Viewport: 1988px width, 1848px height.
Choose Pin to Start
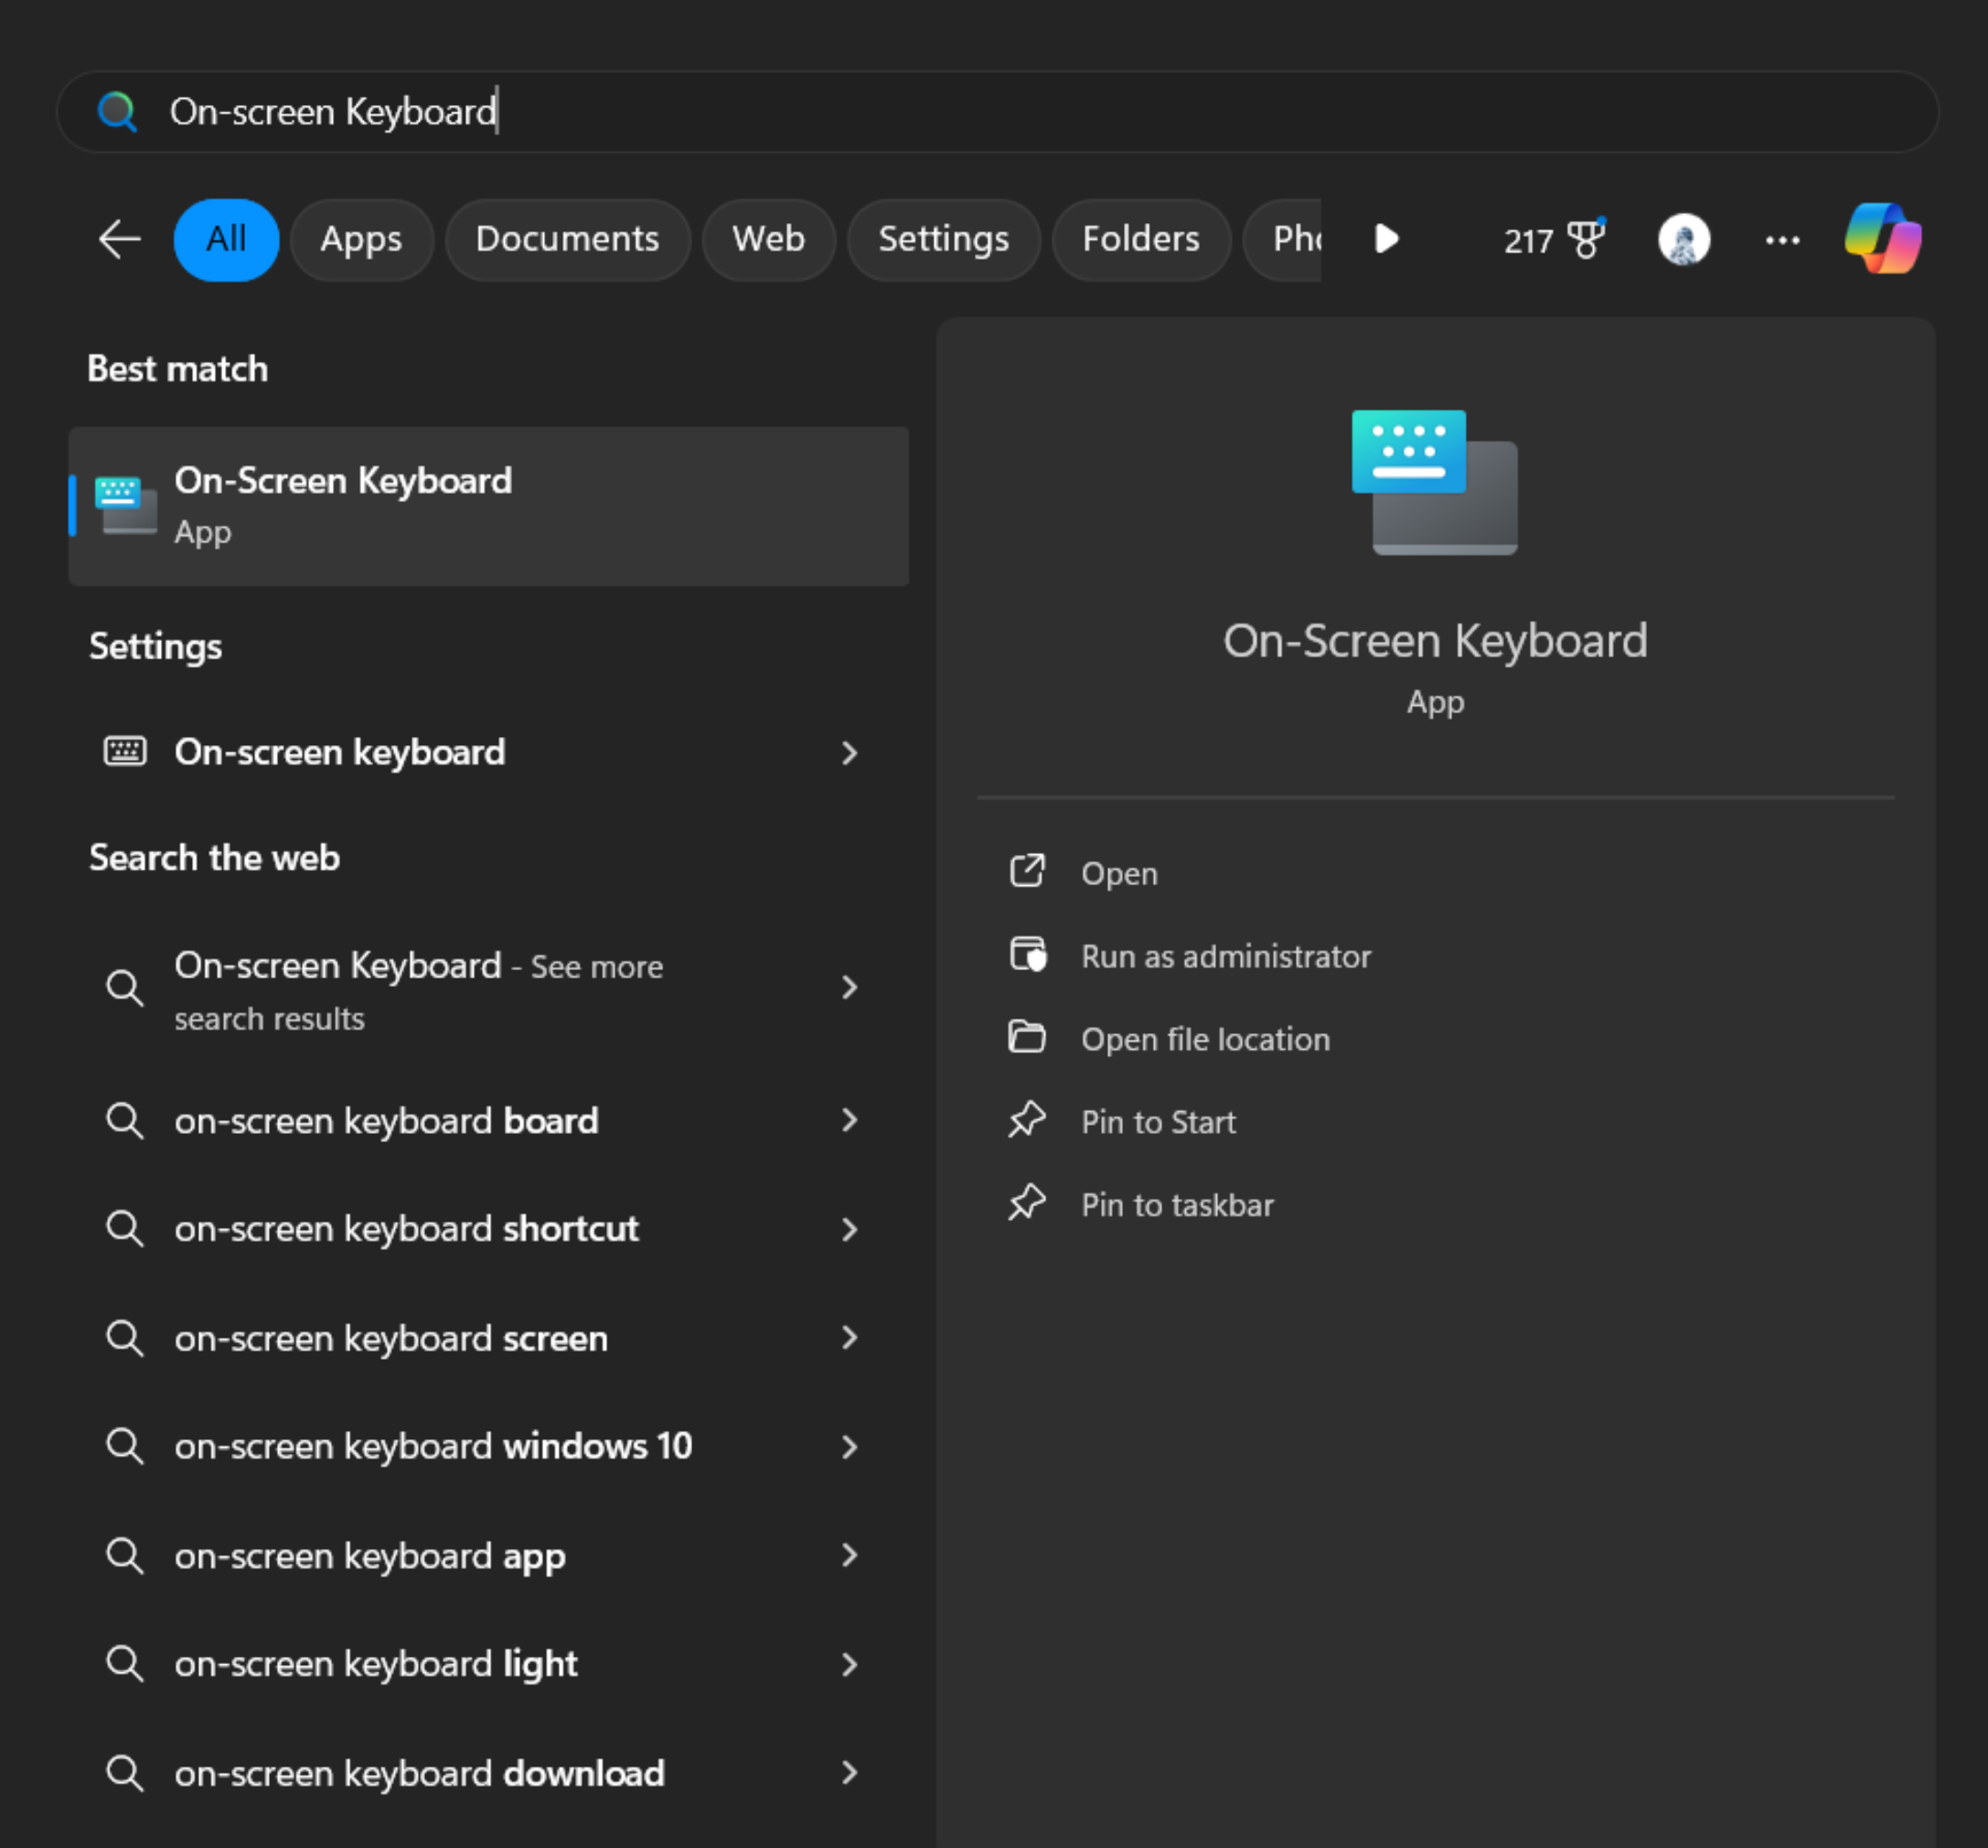(1158, 1122)
